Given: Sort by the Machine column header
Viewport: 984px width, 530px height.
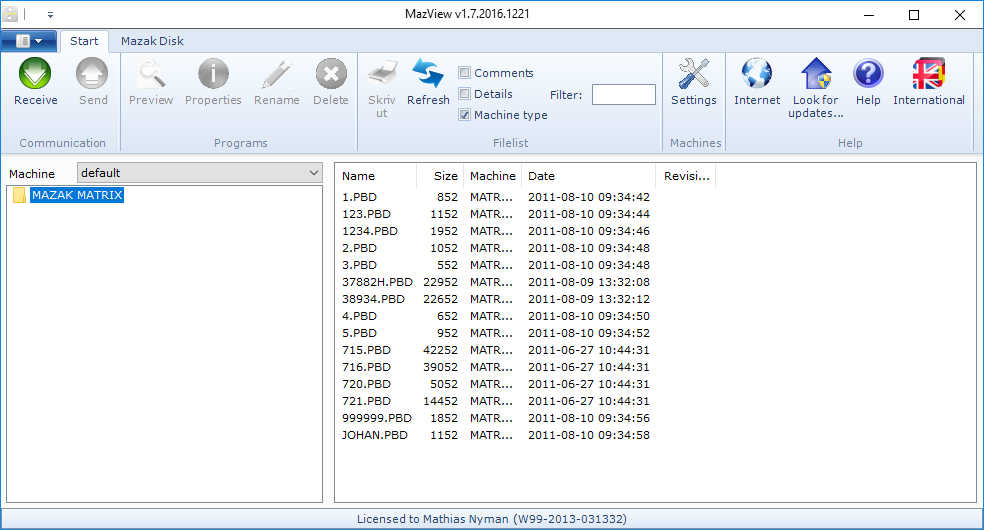Looking at the screenshot, I should pos(493,176).
